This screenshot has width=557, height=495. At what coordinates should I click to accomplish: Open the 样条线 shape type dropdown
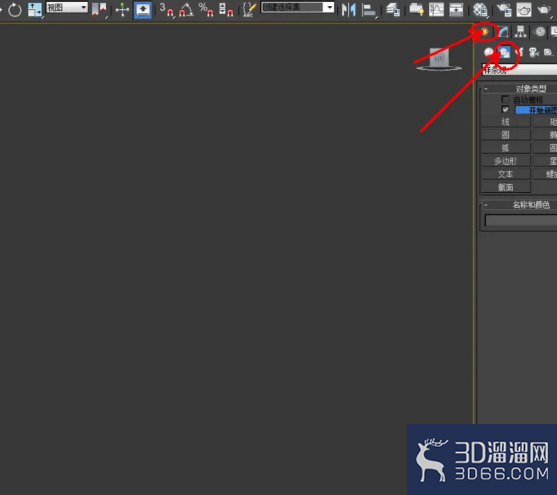519,70
